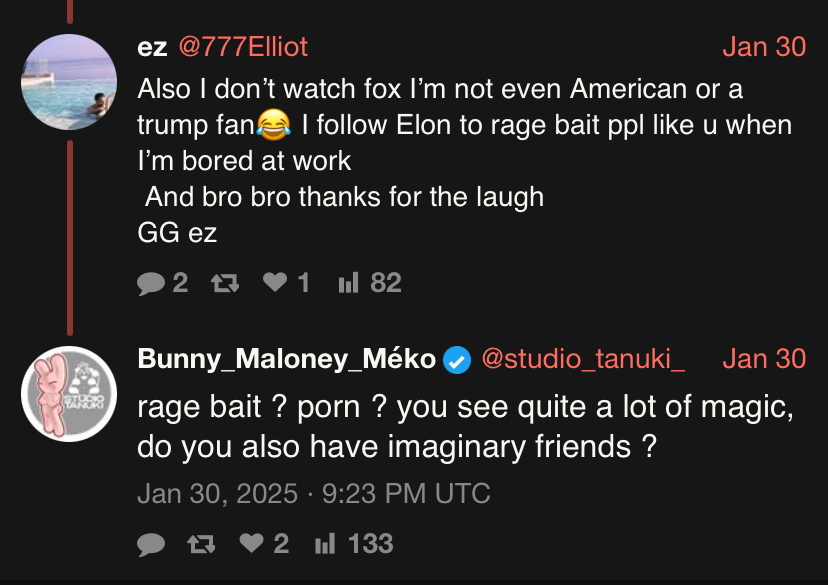828x585 pixels.
Task: Open the @777Elliot handle link
Action: tap(243, 47)
